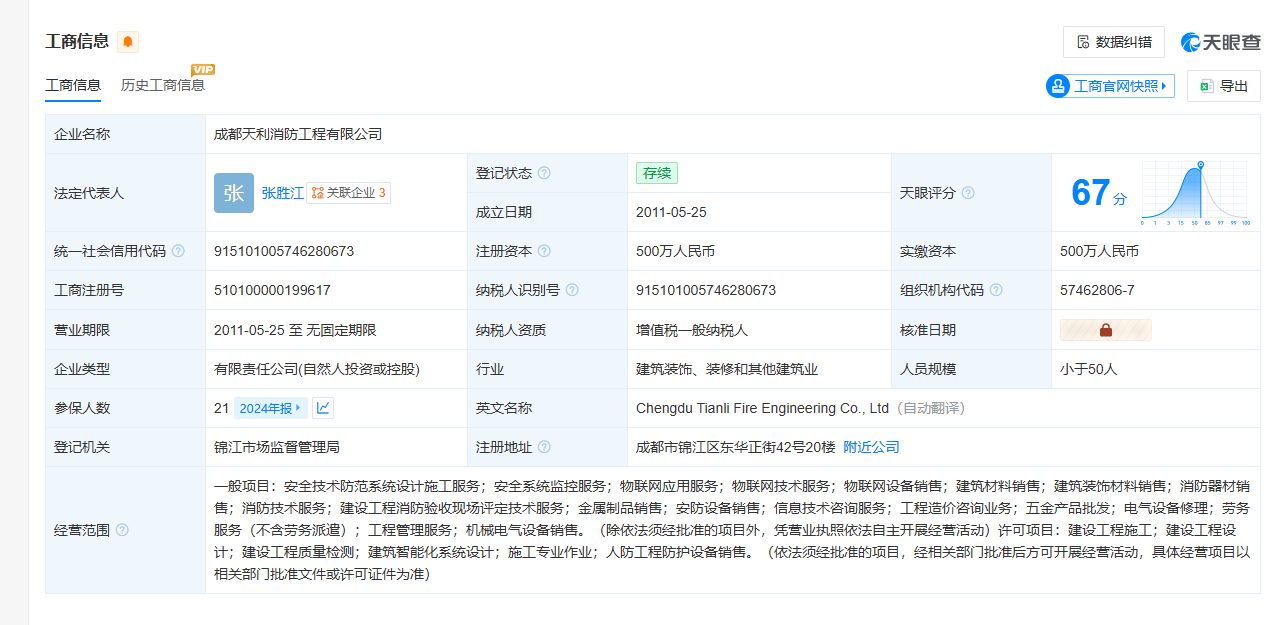This screenshot has height=625, width=1277.
Task: Open the 工商官网快照 snapshot dropdown
Action: [x=1110, y=86]
